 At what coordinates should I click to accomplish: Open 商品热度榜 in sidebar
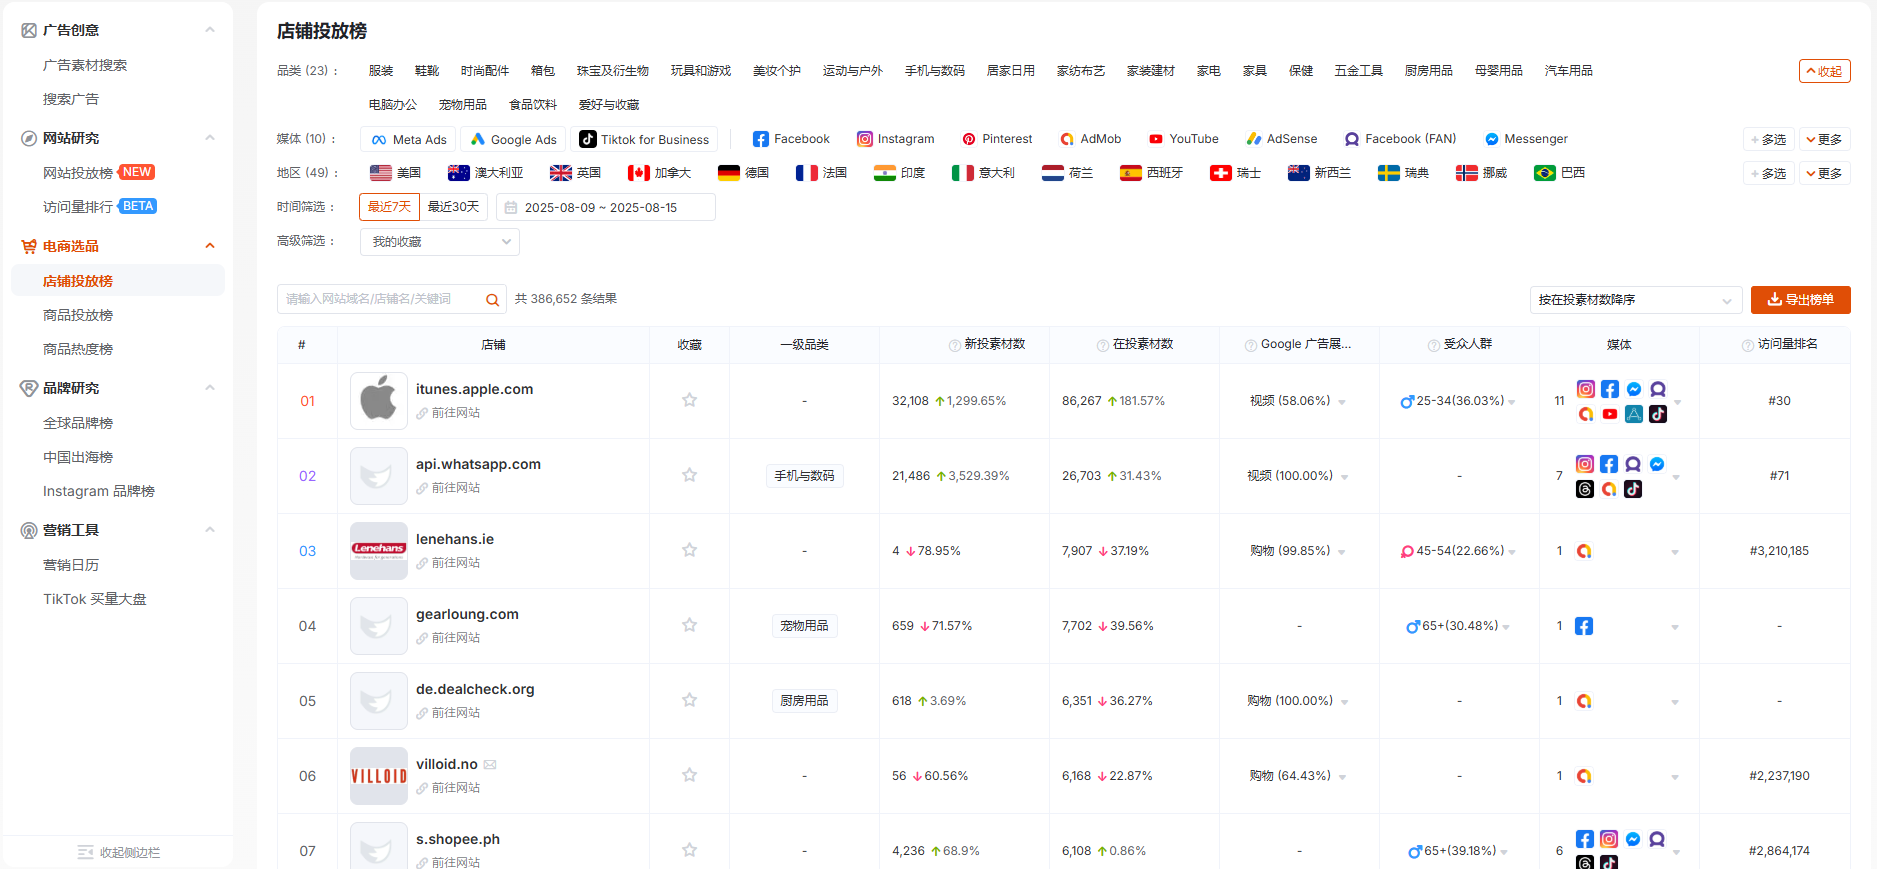click(x=78, y=349)
